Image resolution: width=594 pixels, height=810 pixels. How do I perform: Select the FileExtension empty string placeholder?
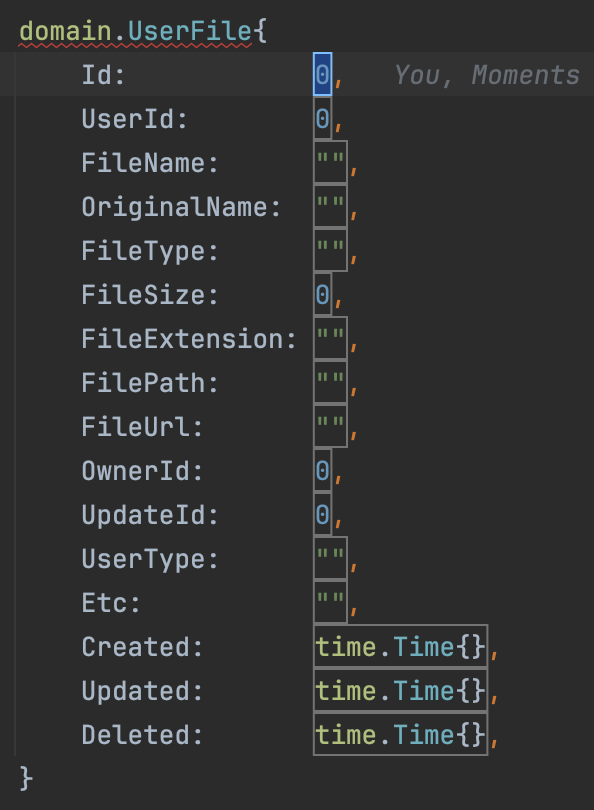point(331,338)
